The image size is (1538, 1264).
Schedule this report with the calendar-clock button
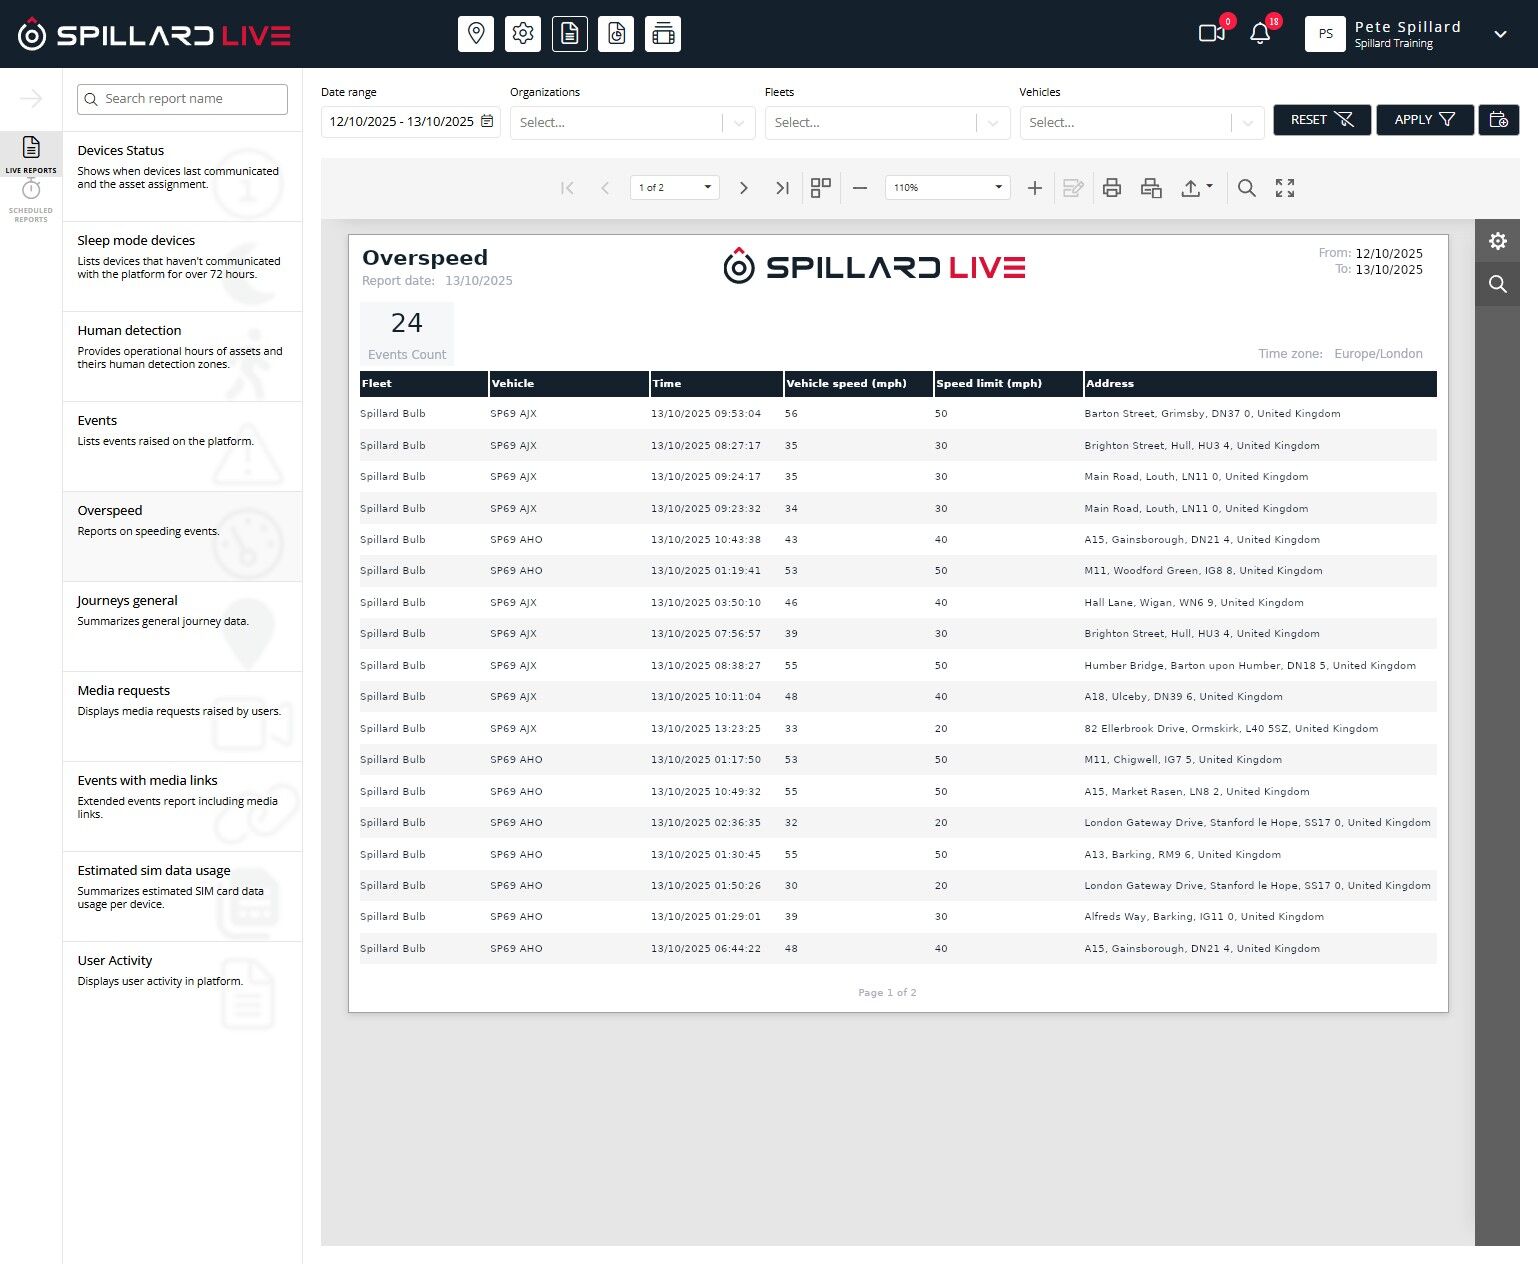(1499, 120)
